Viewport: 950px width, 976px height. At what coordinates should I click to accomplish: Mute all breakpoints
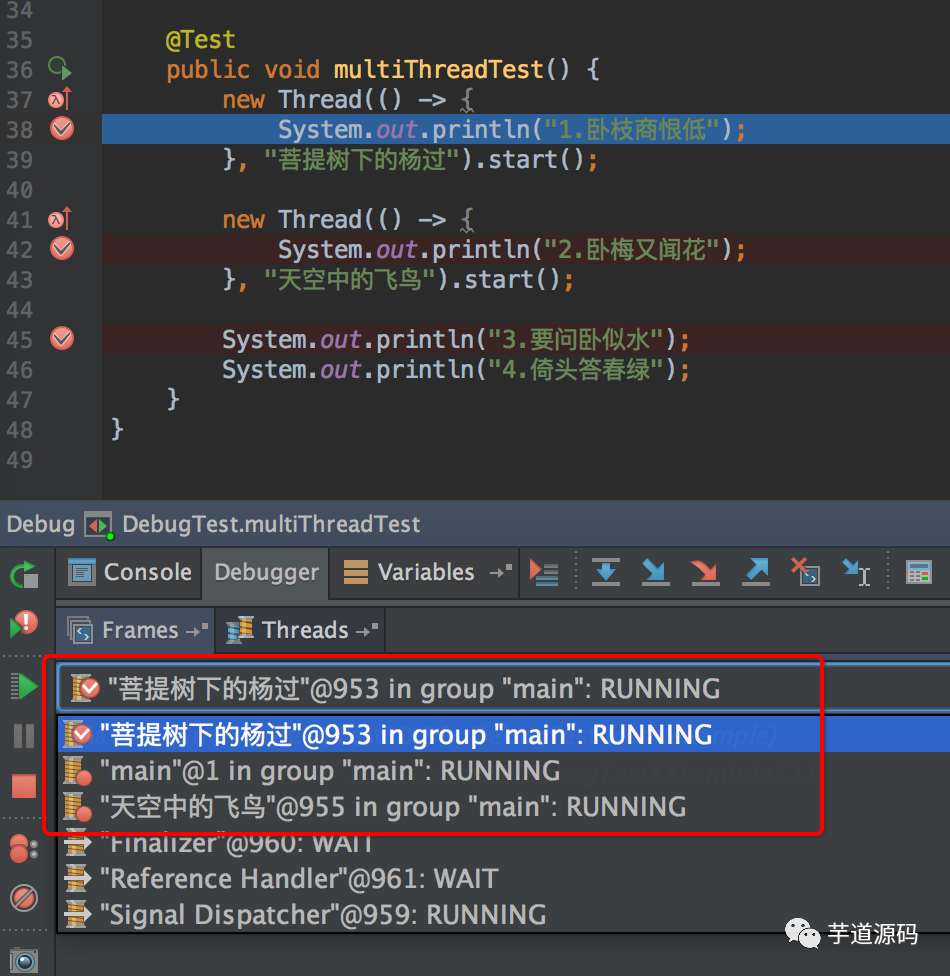point(24,898)
